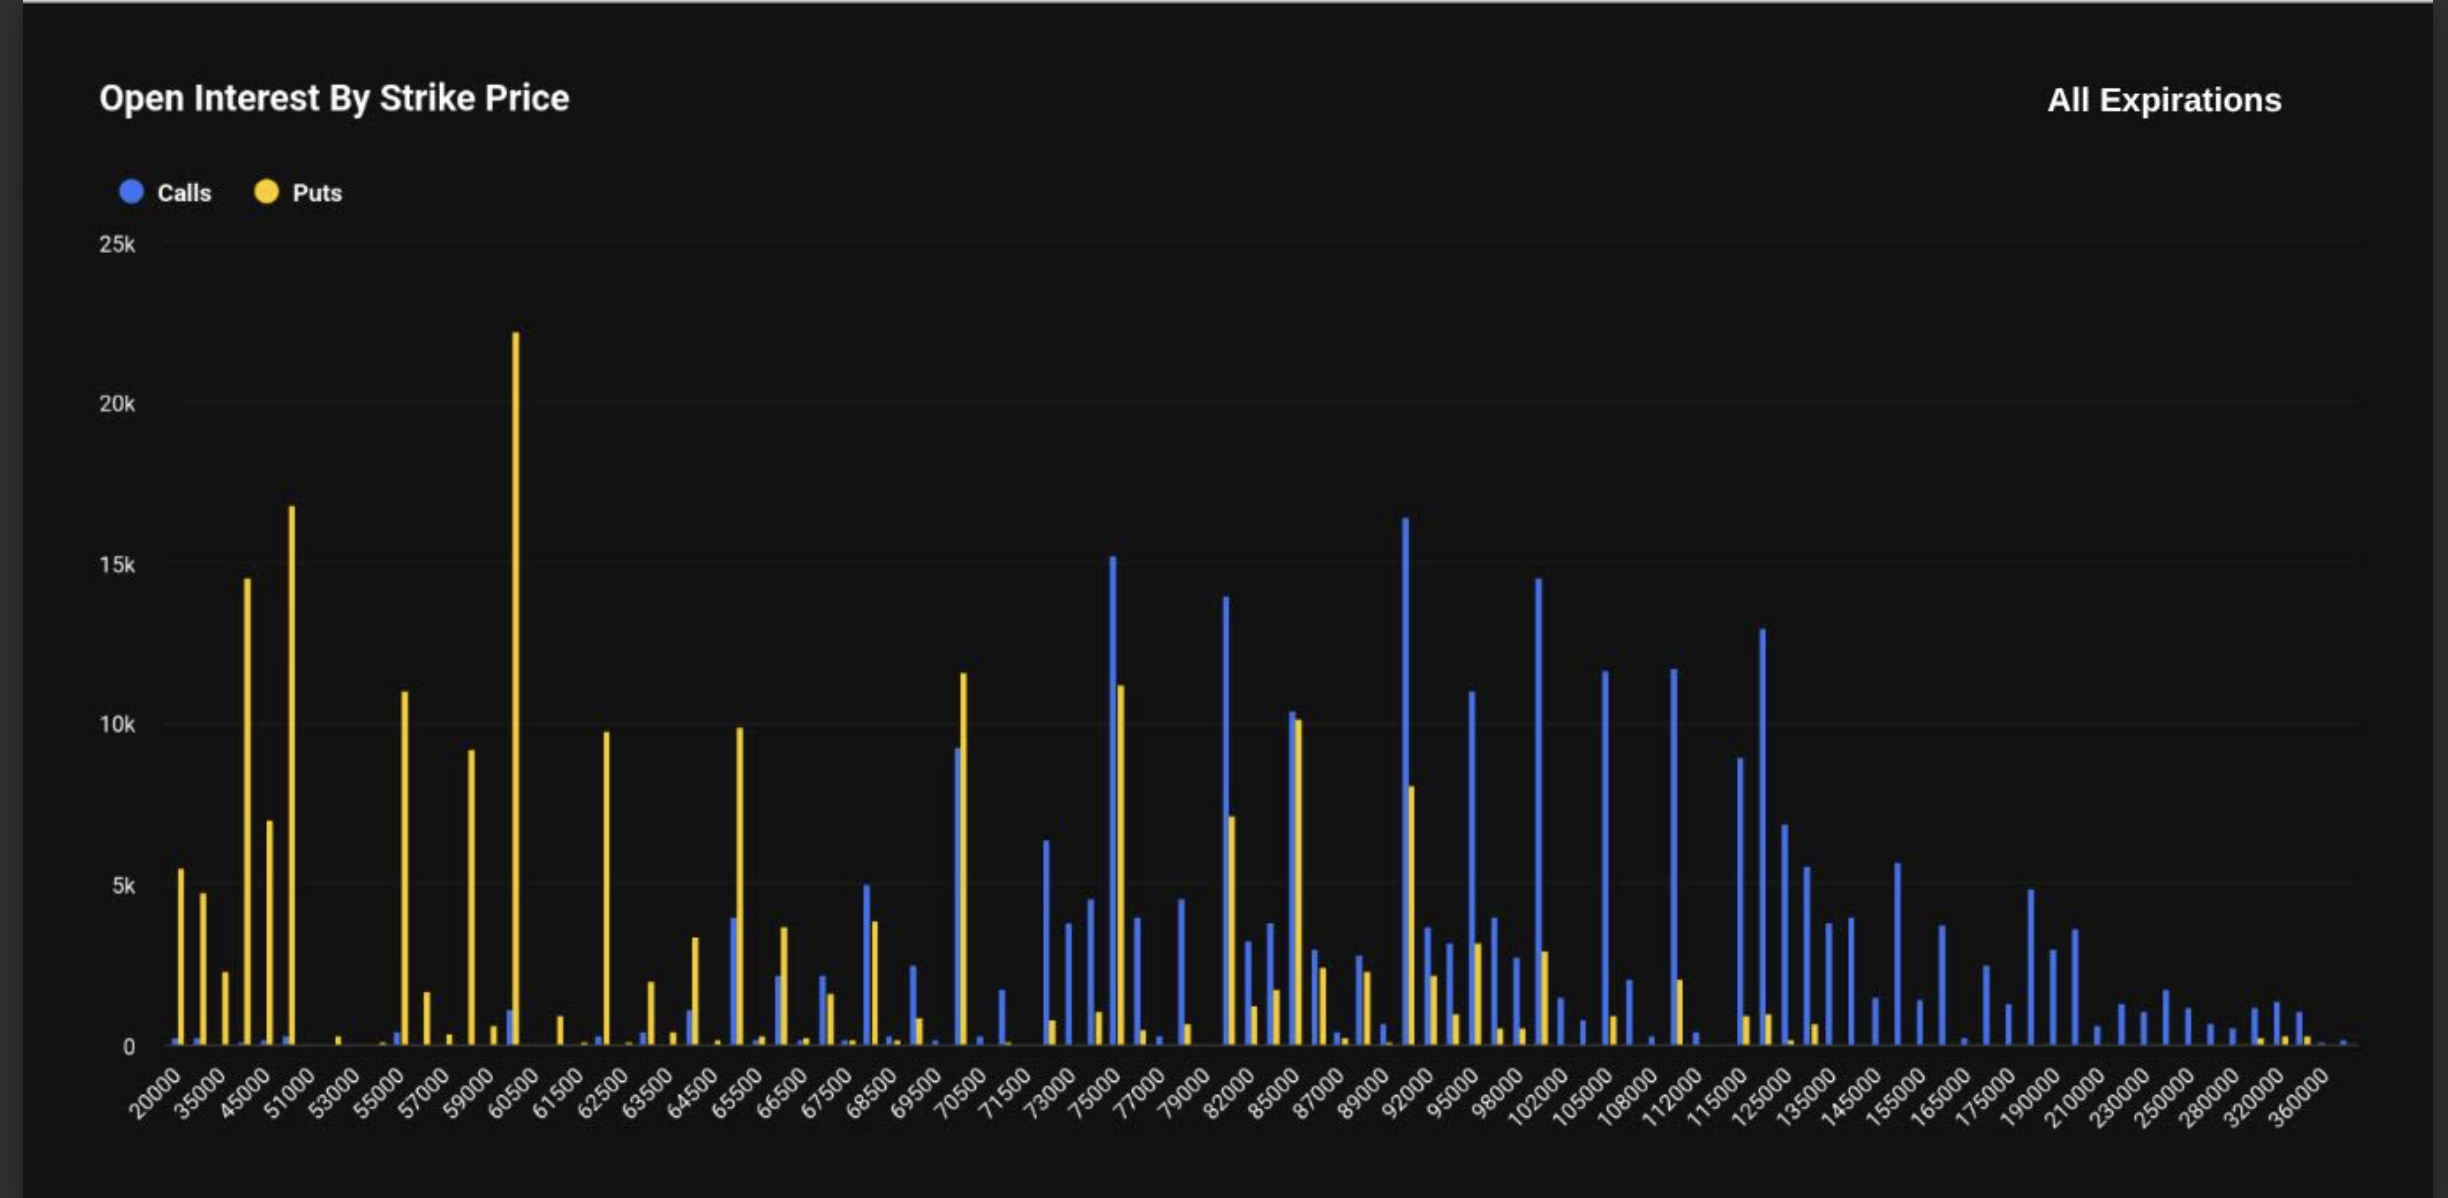
Task: Click the 15k y-axis label
Action: click(x=117, y=565)
